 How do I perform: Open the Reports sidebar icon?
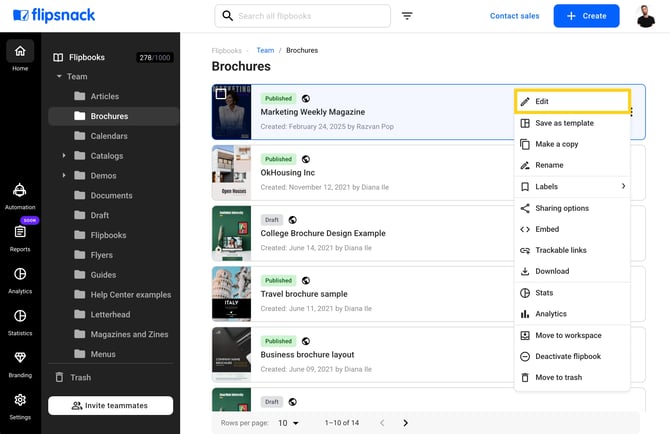point(20,235)
